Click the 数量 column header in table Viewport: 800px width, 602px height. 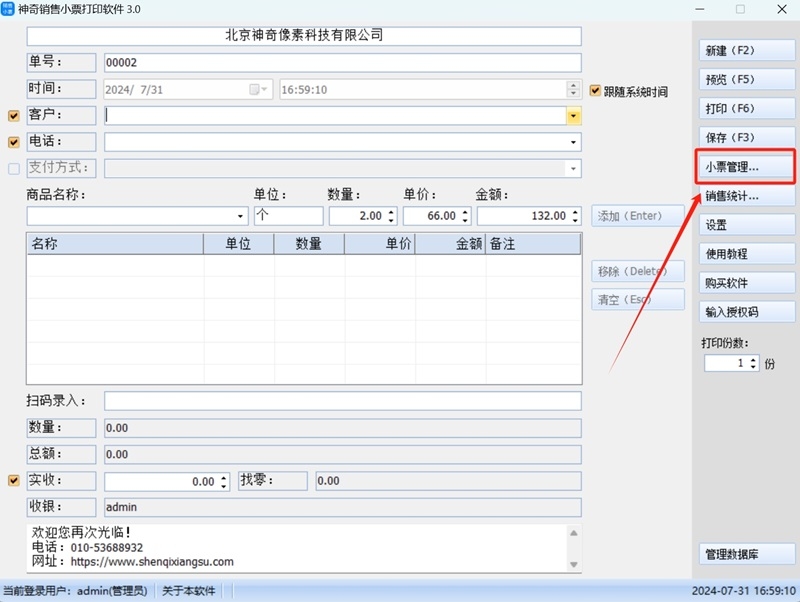point(309,244)
